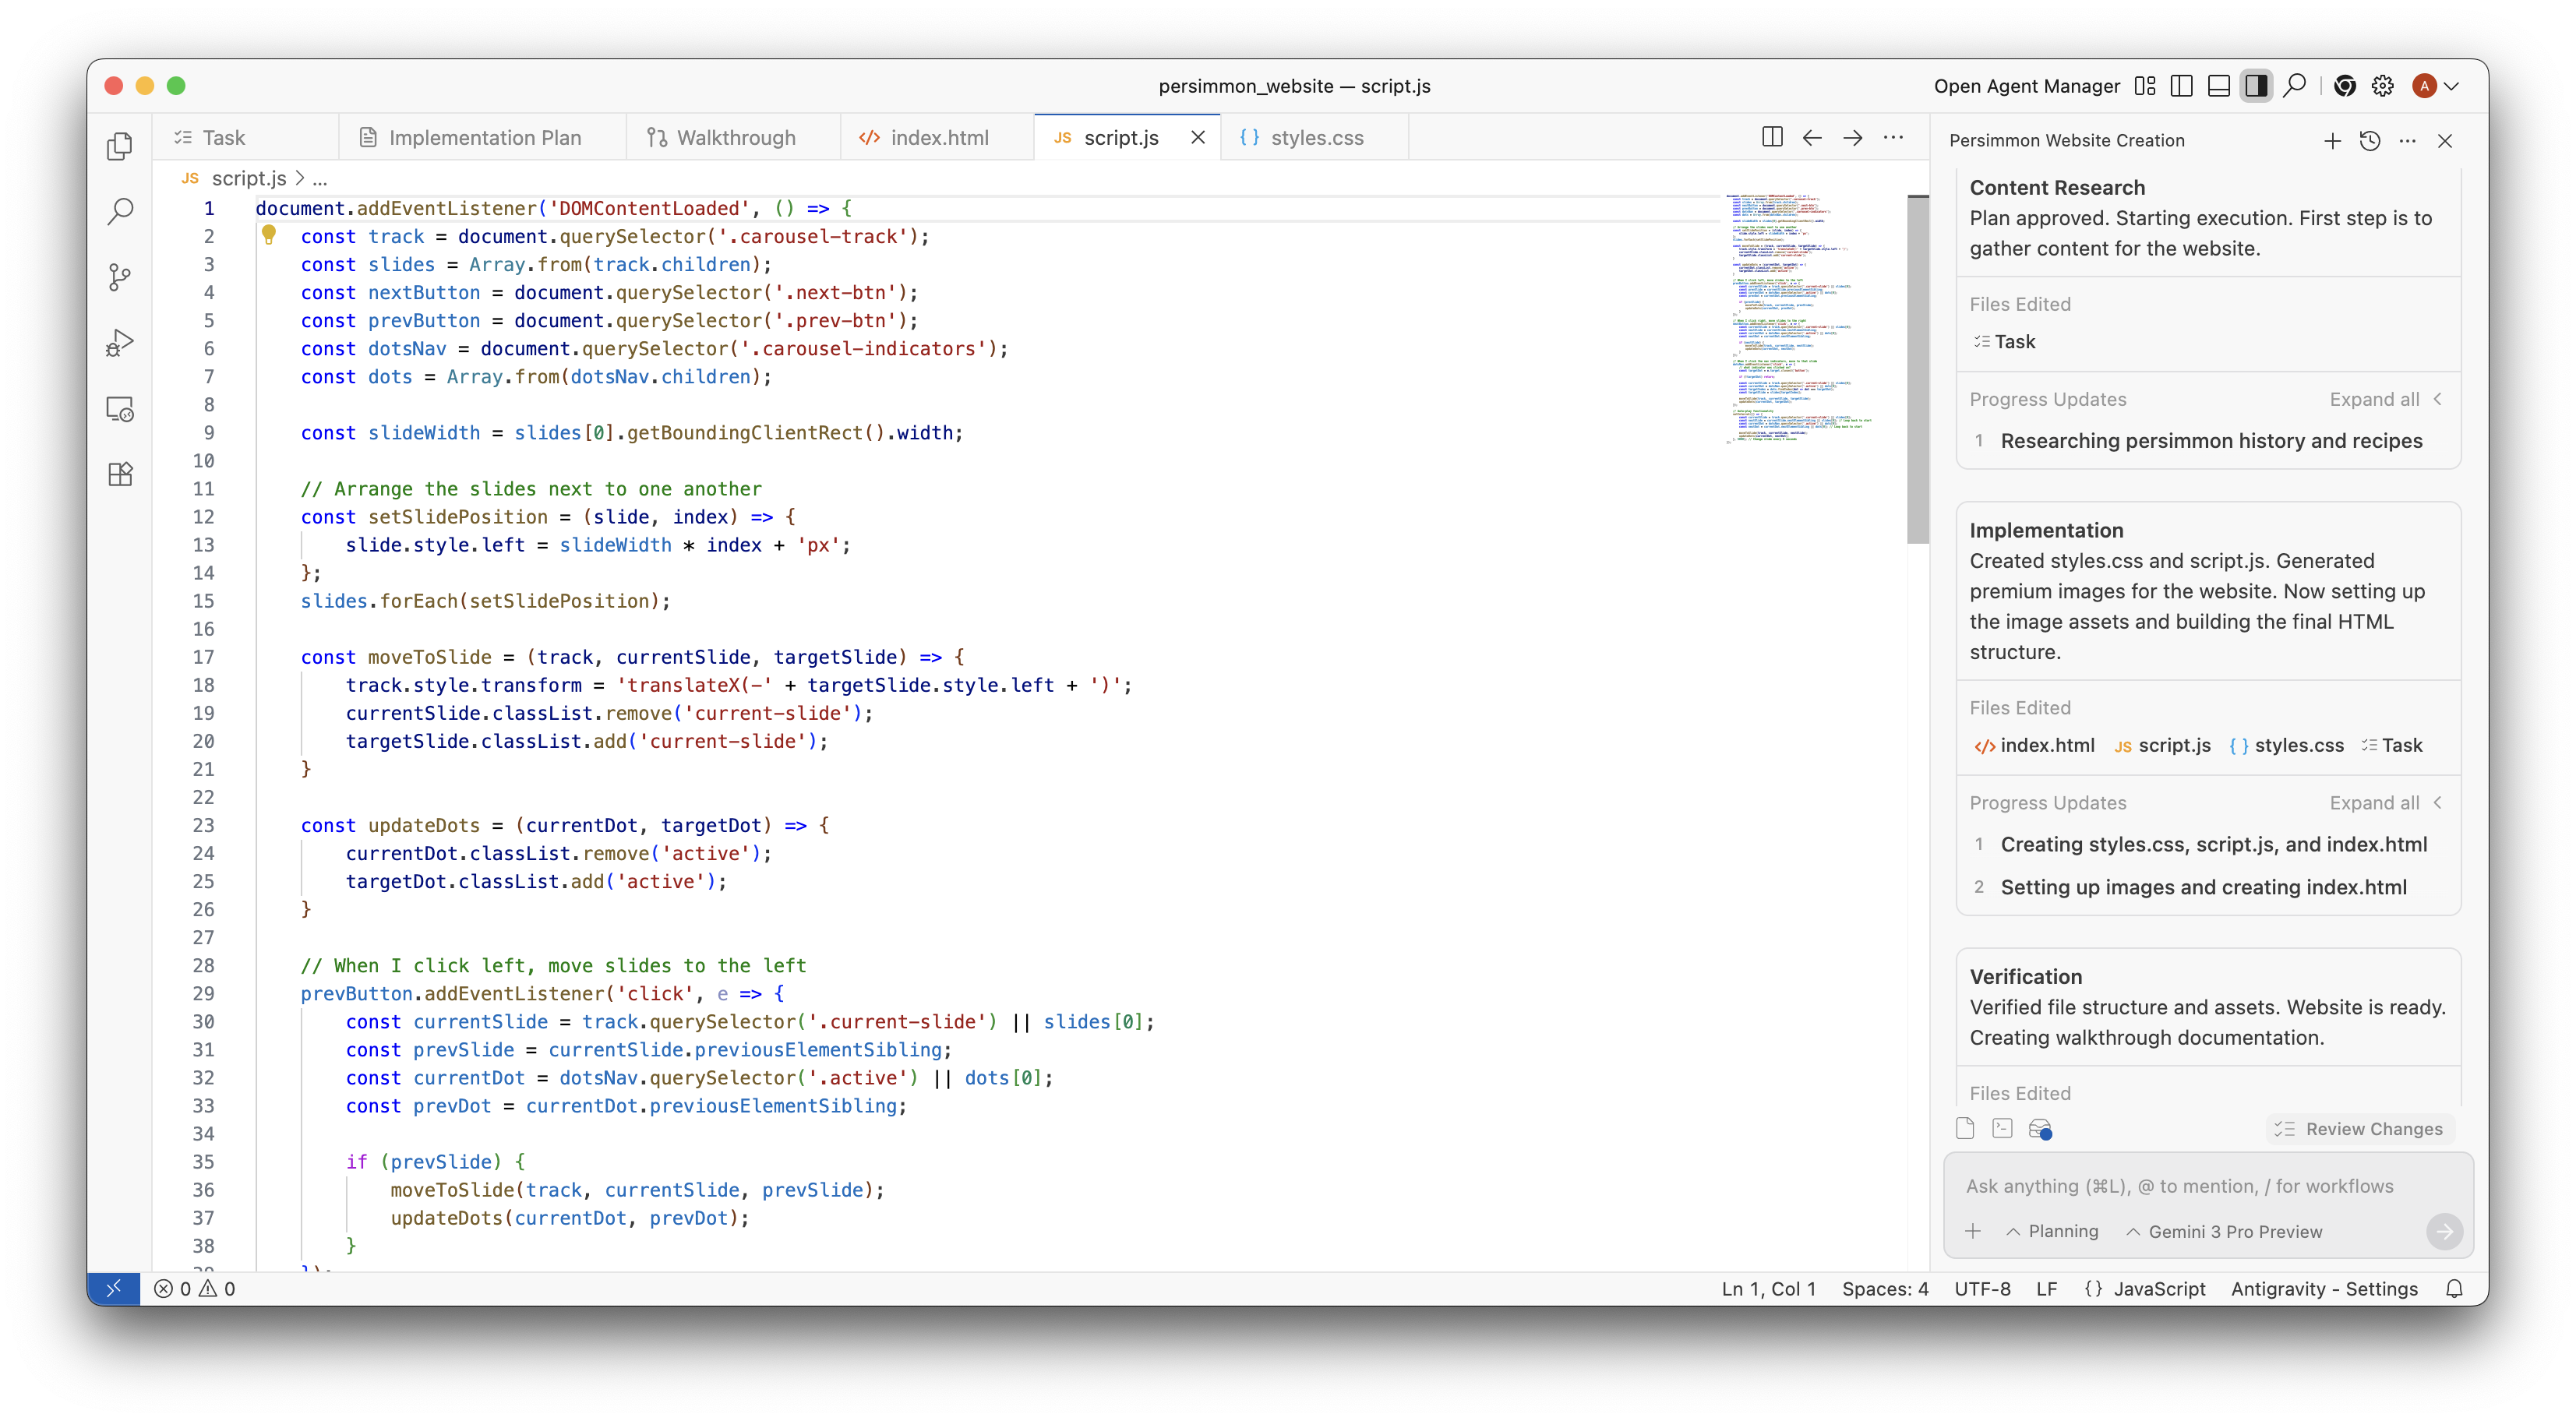Open the Planning mode dropdown
Image resolution: width=2576 pixels, height=1421 pixels.
tap(2052, 1231)
